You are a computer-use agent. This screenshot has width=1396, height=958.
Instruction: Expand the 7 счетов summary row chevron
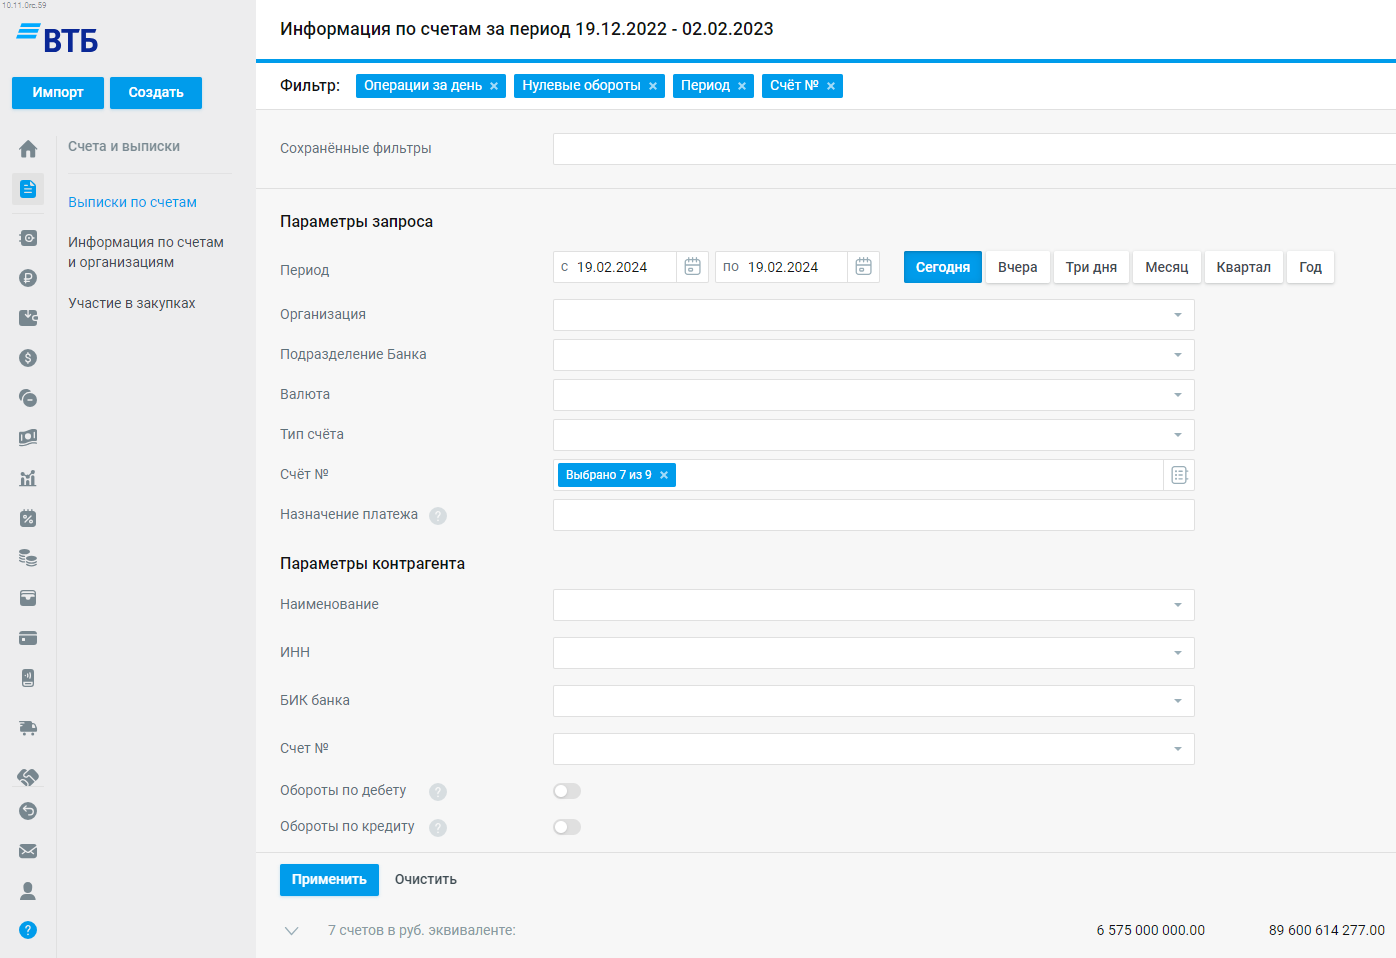[292, 931]
